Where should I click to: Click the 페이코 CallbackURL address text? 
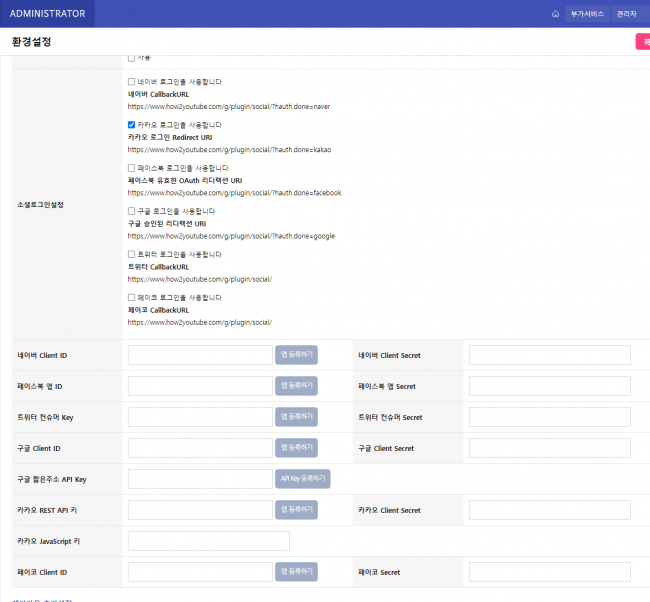point(200,322)
